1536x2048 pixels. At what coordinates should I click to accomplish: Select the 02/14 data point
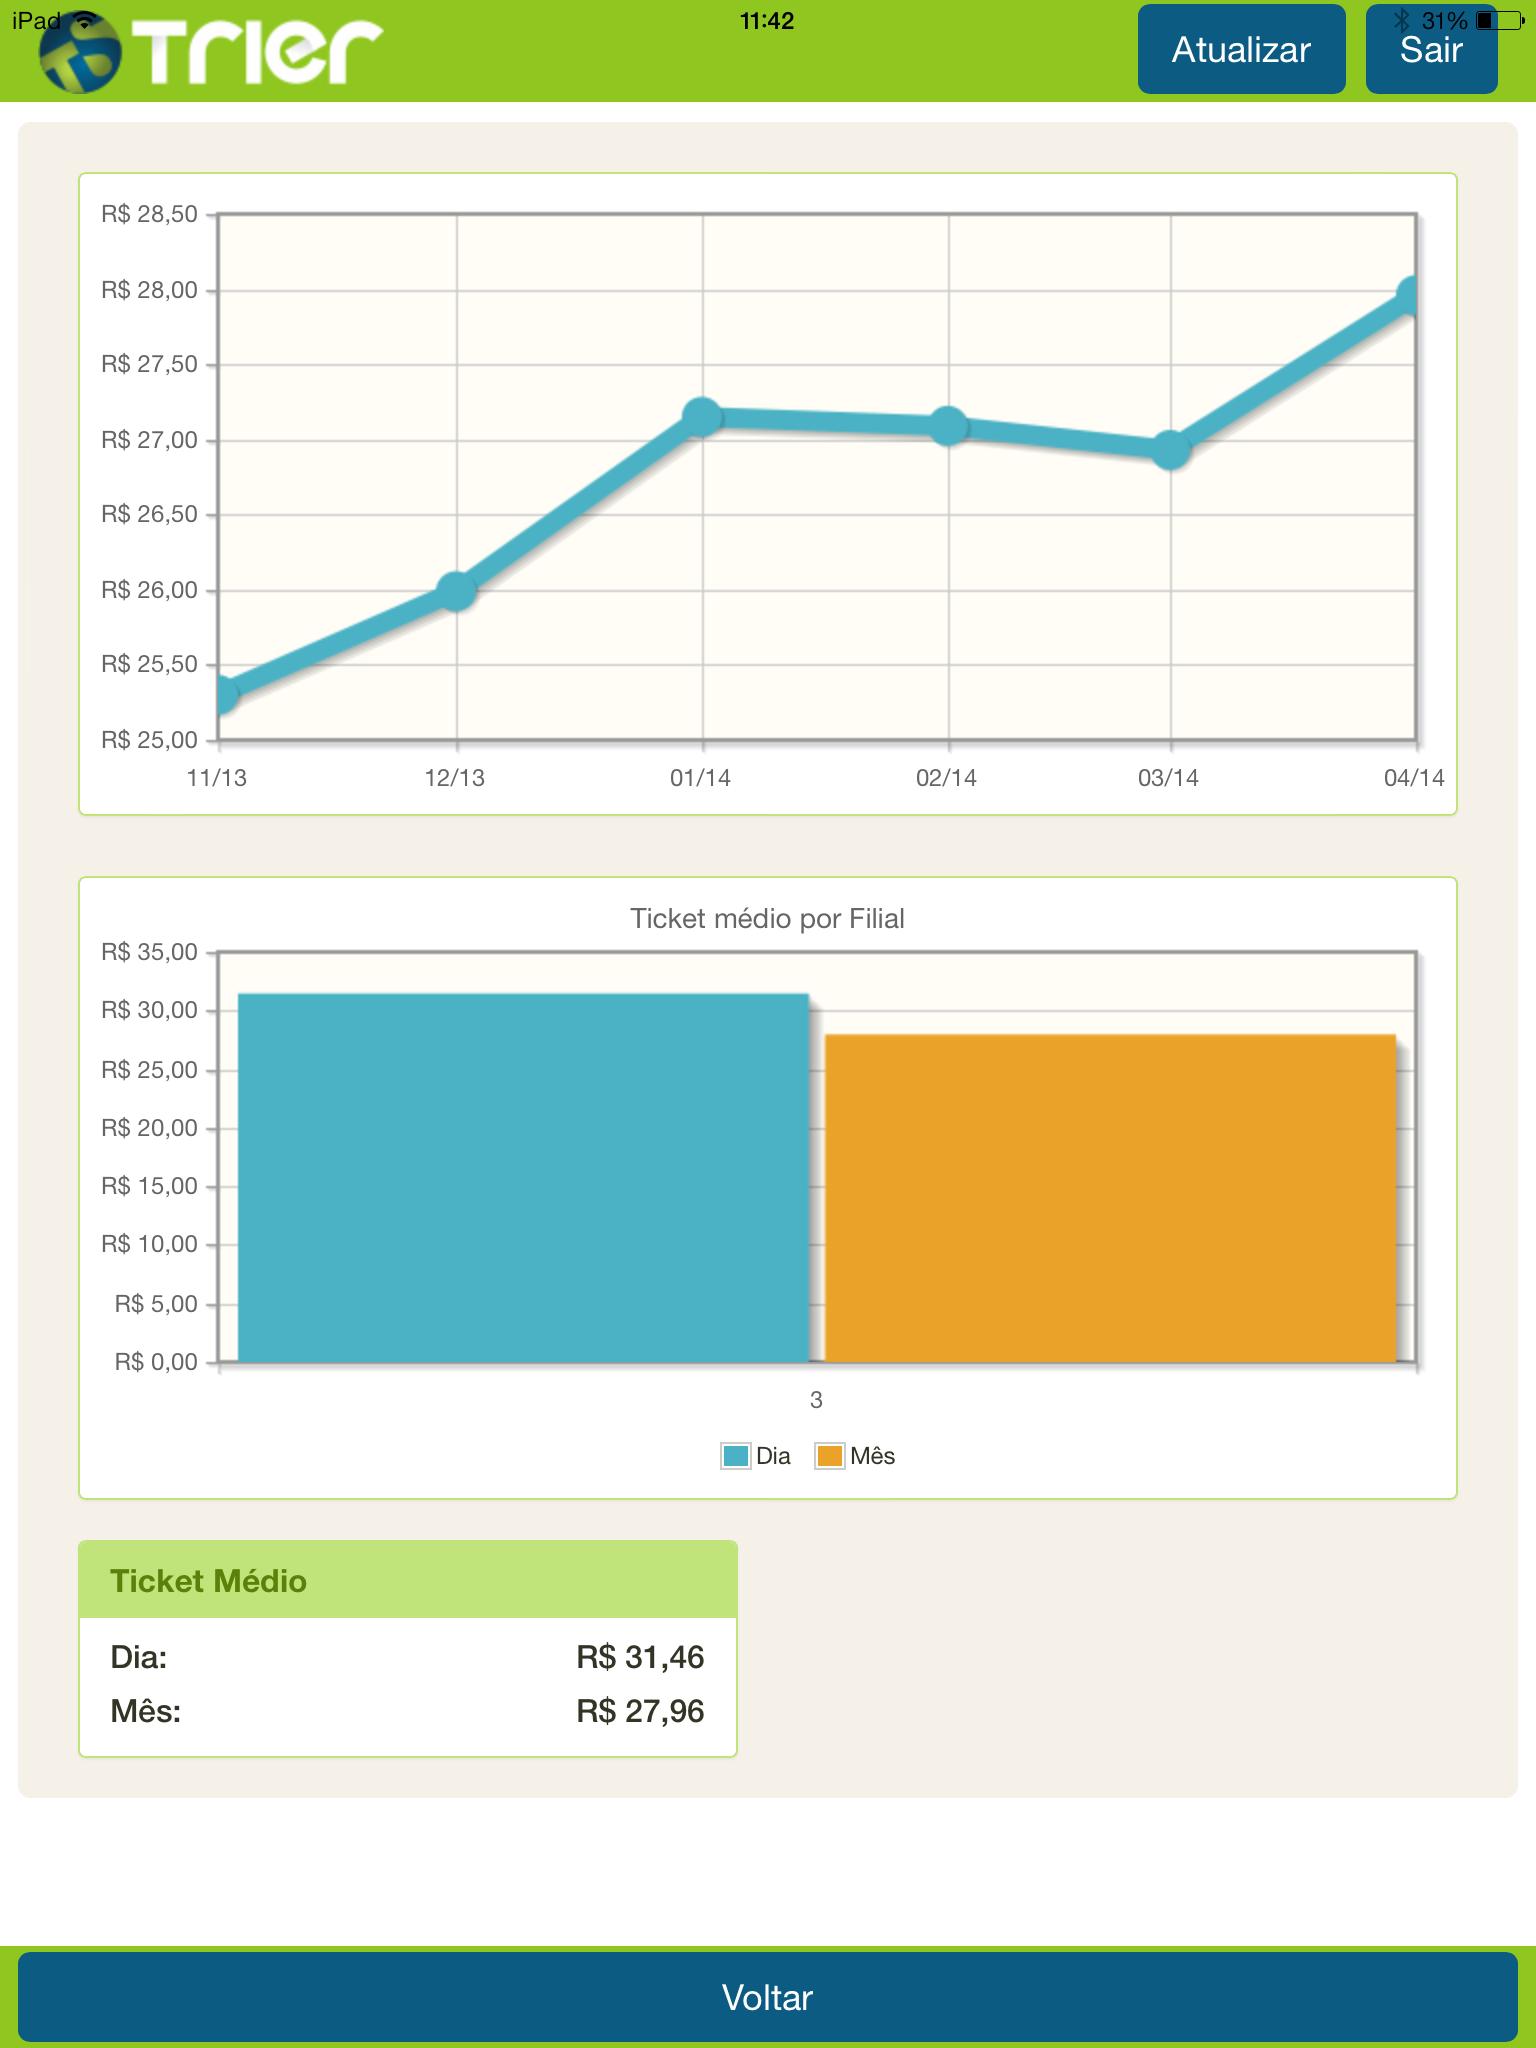948,426
